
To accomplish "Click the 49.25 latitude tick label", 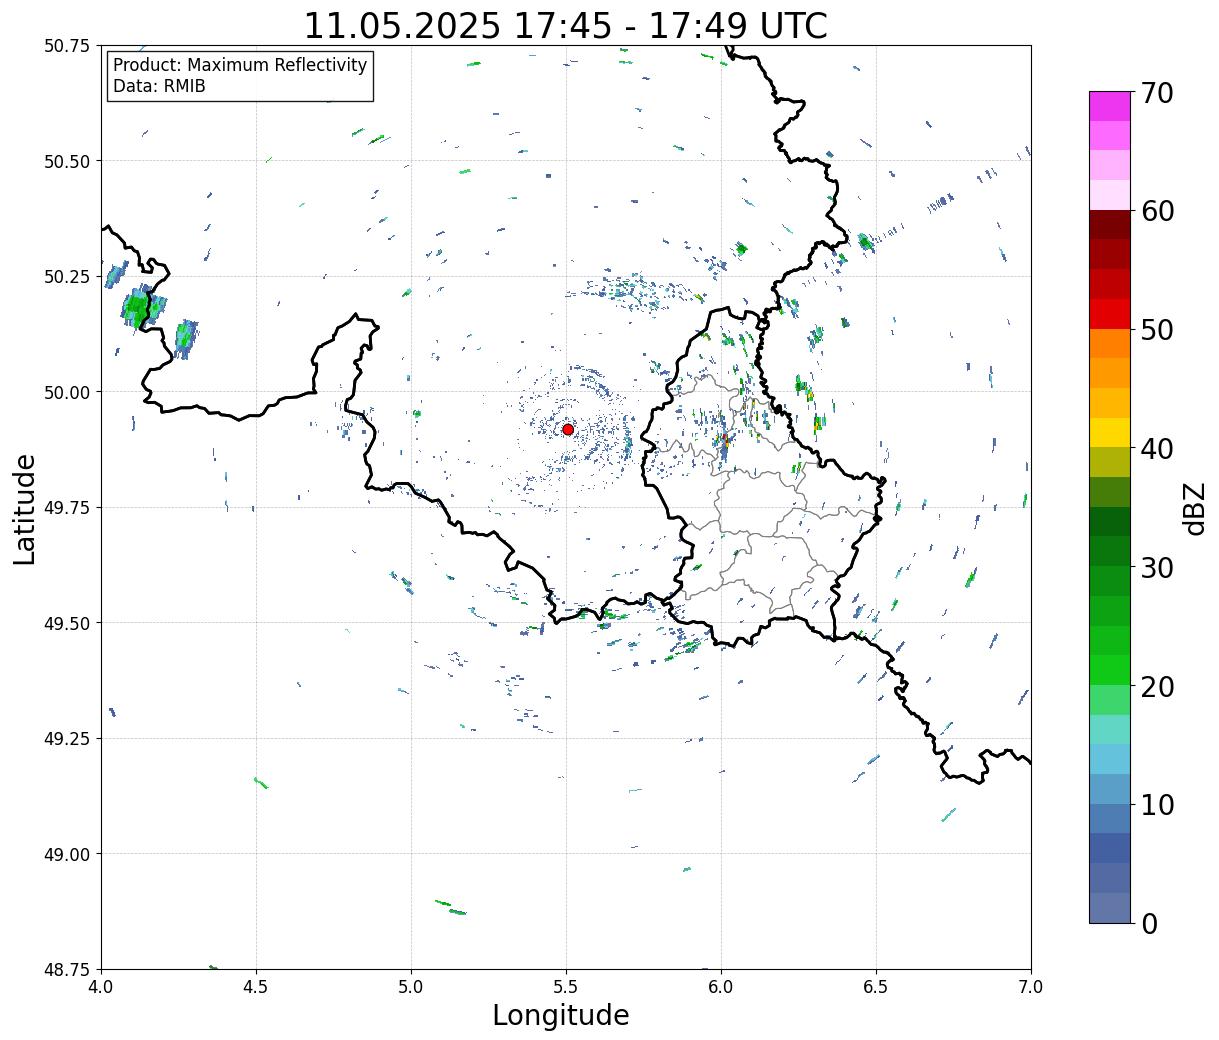I will pyautogui.click(x=67, y=739).
